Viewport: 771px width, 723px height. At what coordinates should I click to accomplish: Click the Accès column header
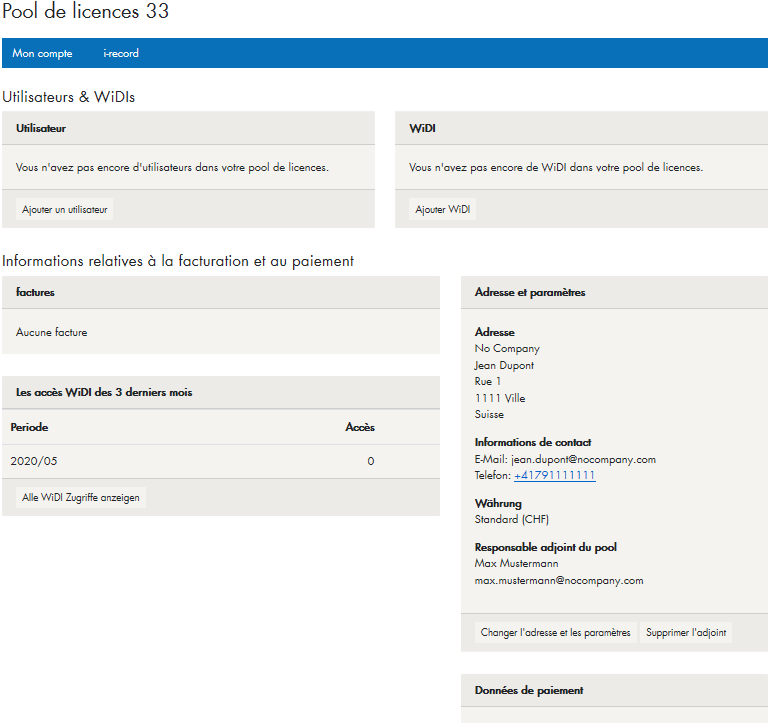point(359,427)
